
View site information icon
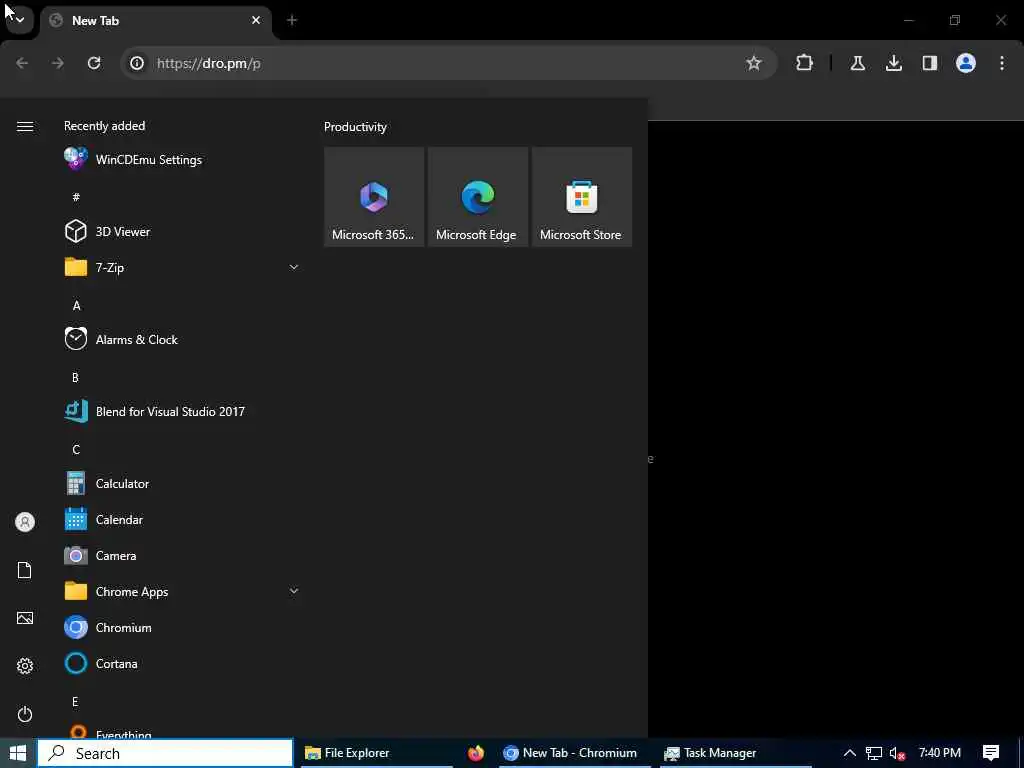(136, 63)
